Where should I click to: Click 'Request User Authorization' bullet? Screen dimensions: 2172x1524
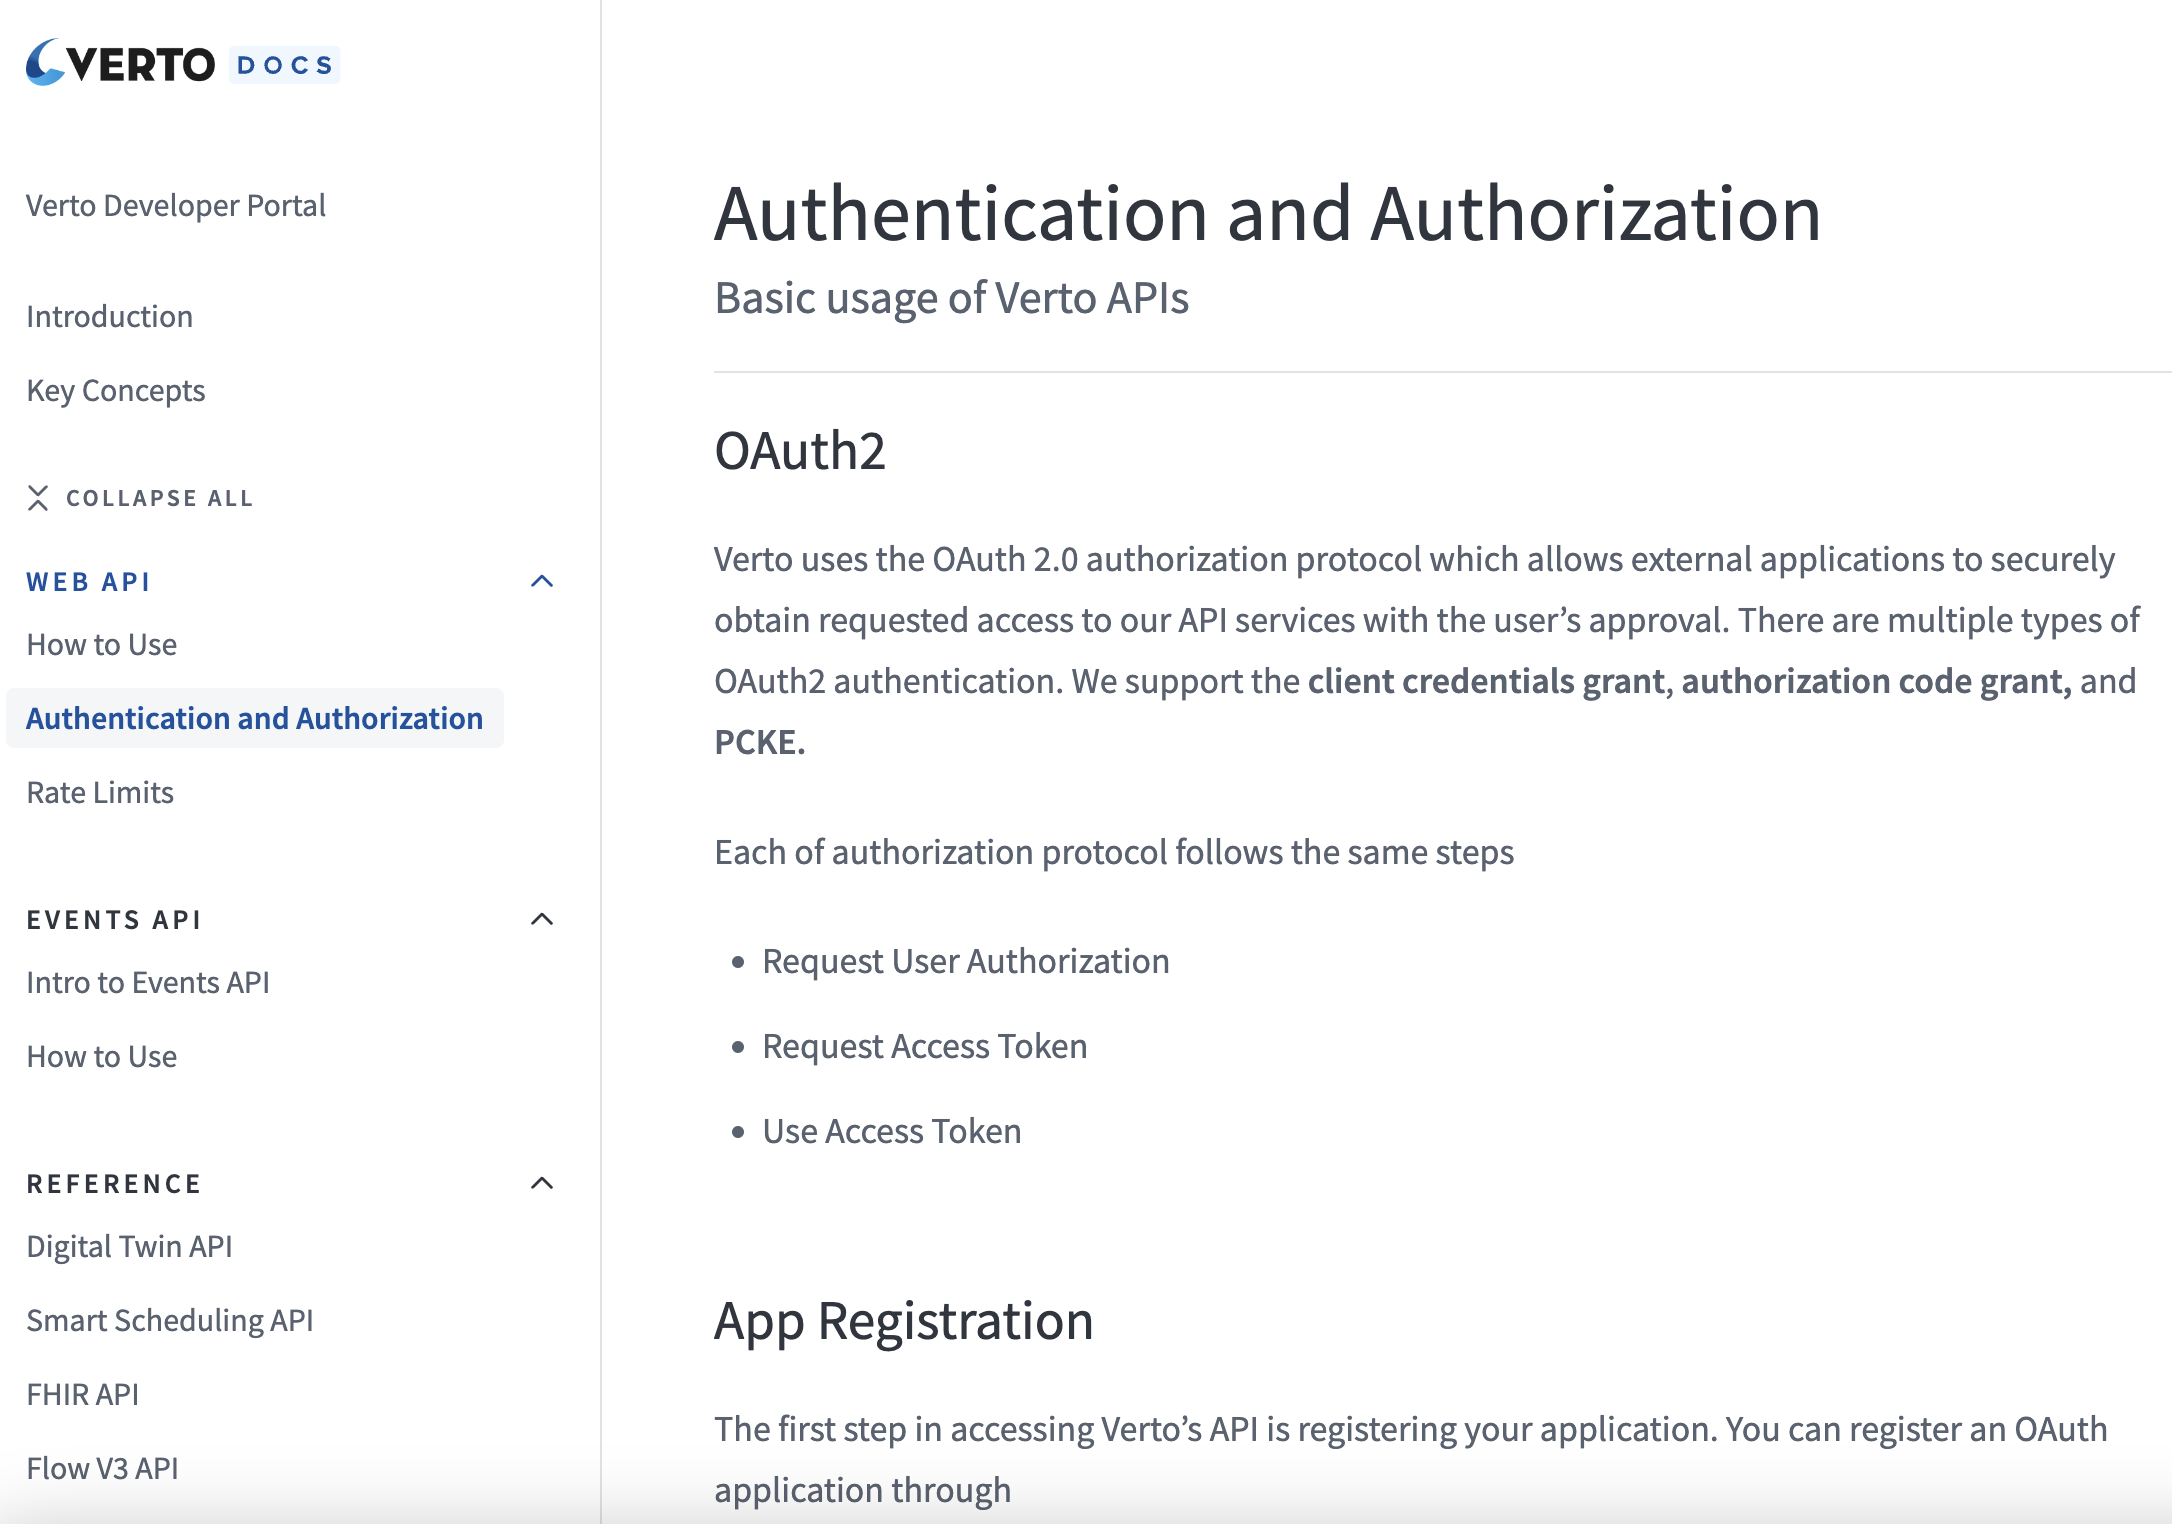coord(966,962)
